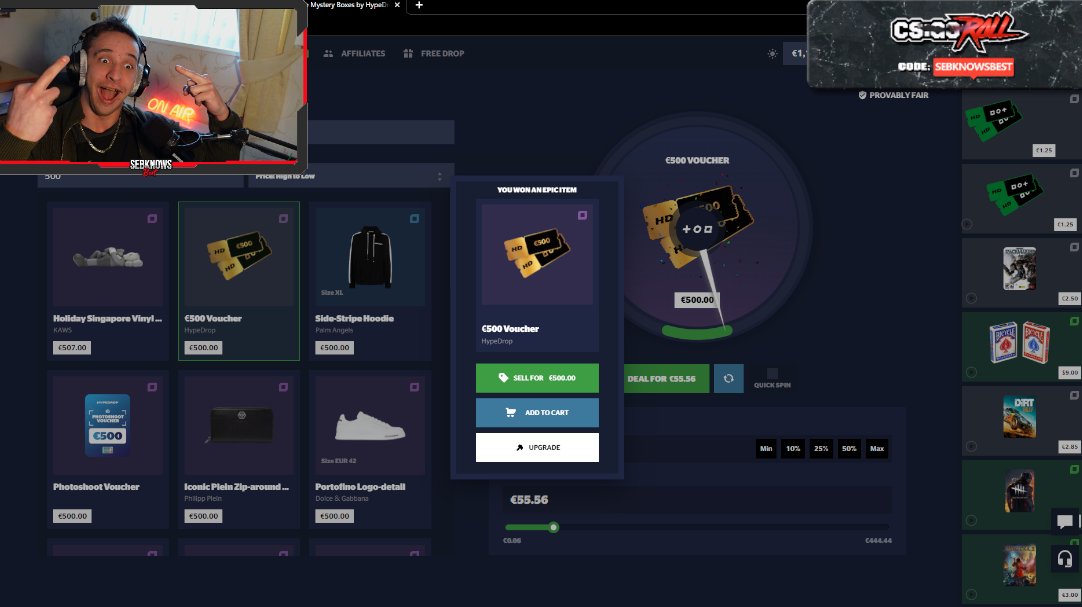1082x607 pixels.
Task: Tick the checkbox on Side-Stripe Hoodie card
Action: click(414, 219)
